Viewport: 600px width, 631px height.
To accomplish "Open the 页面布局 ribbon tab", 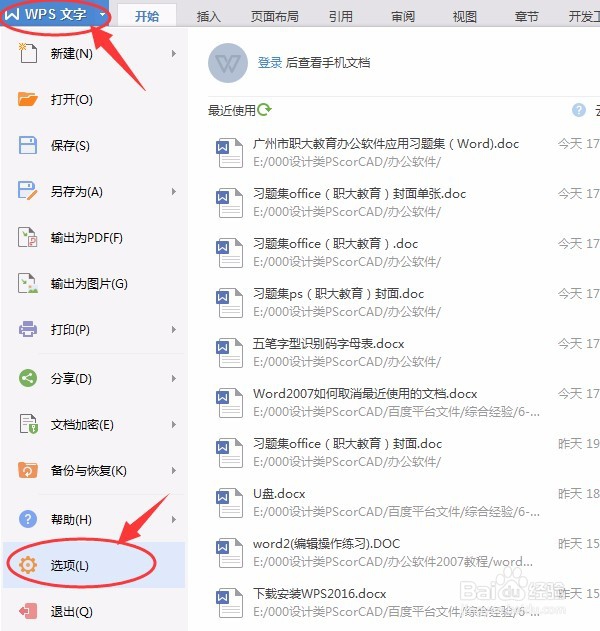I will coord(275,16).
